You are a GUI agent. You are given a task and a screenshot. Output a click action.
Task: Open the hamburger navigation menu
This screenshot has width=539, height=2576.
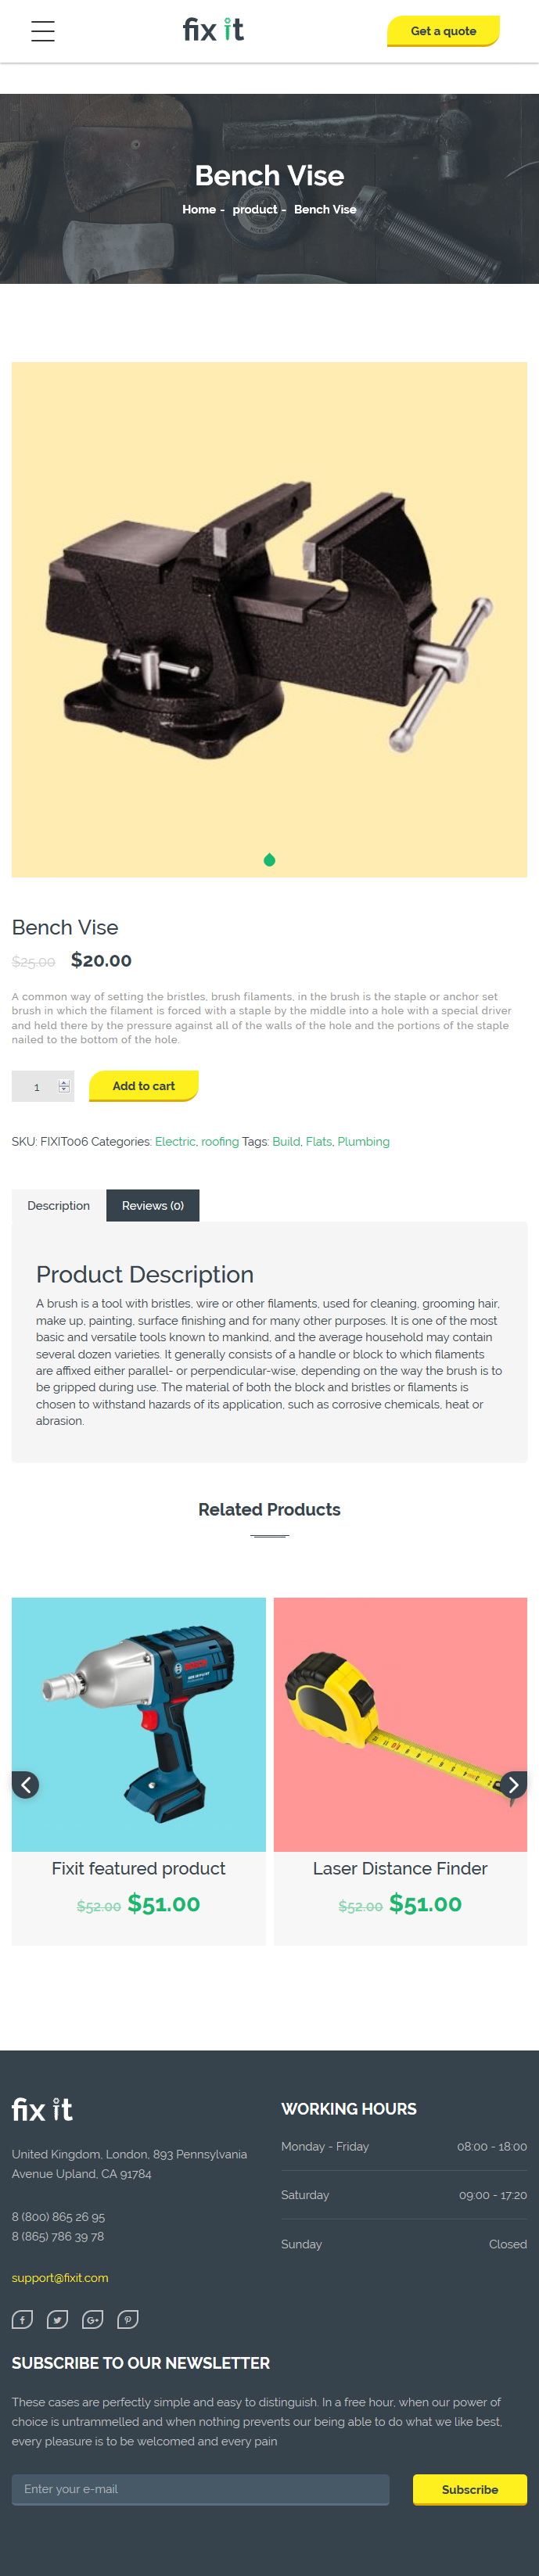(43, 31)
